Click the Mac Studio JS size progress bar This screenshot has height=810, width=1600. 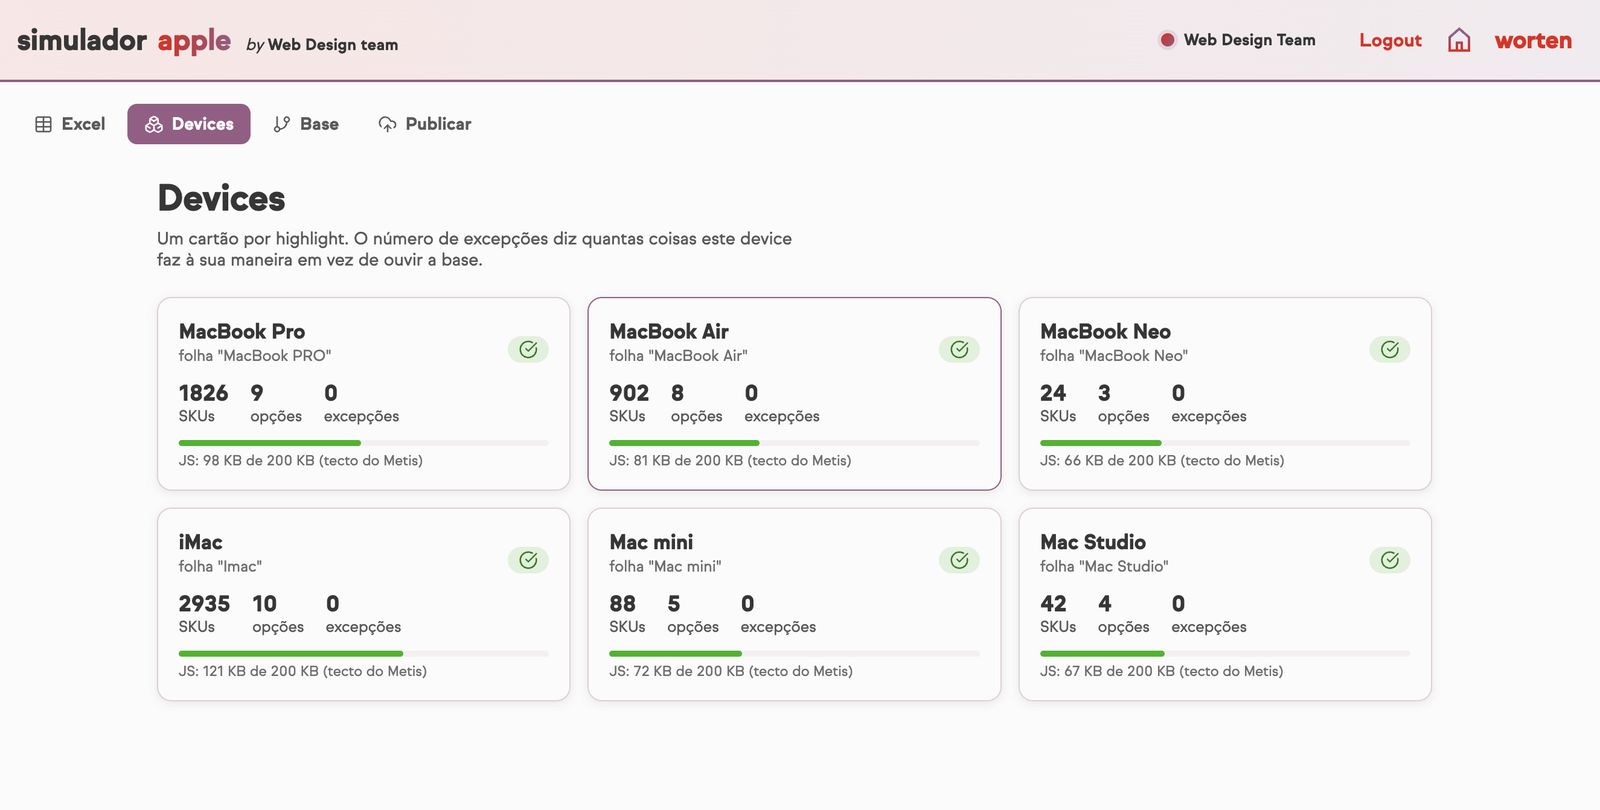click(1225, 654)
